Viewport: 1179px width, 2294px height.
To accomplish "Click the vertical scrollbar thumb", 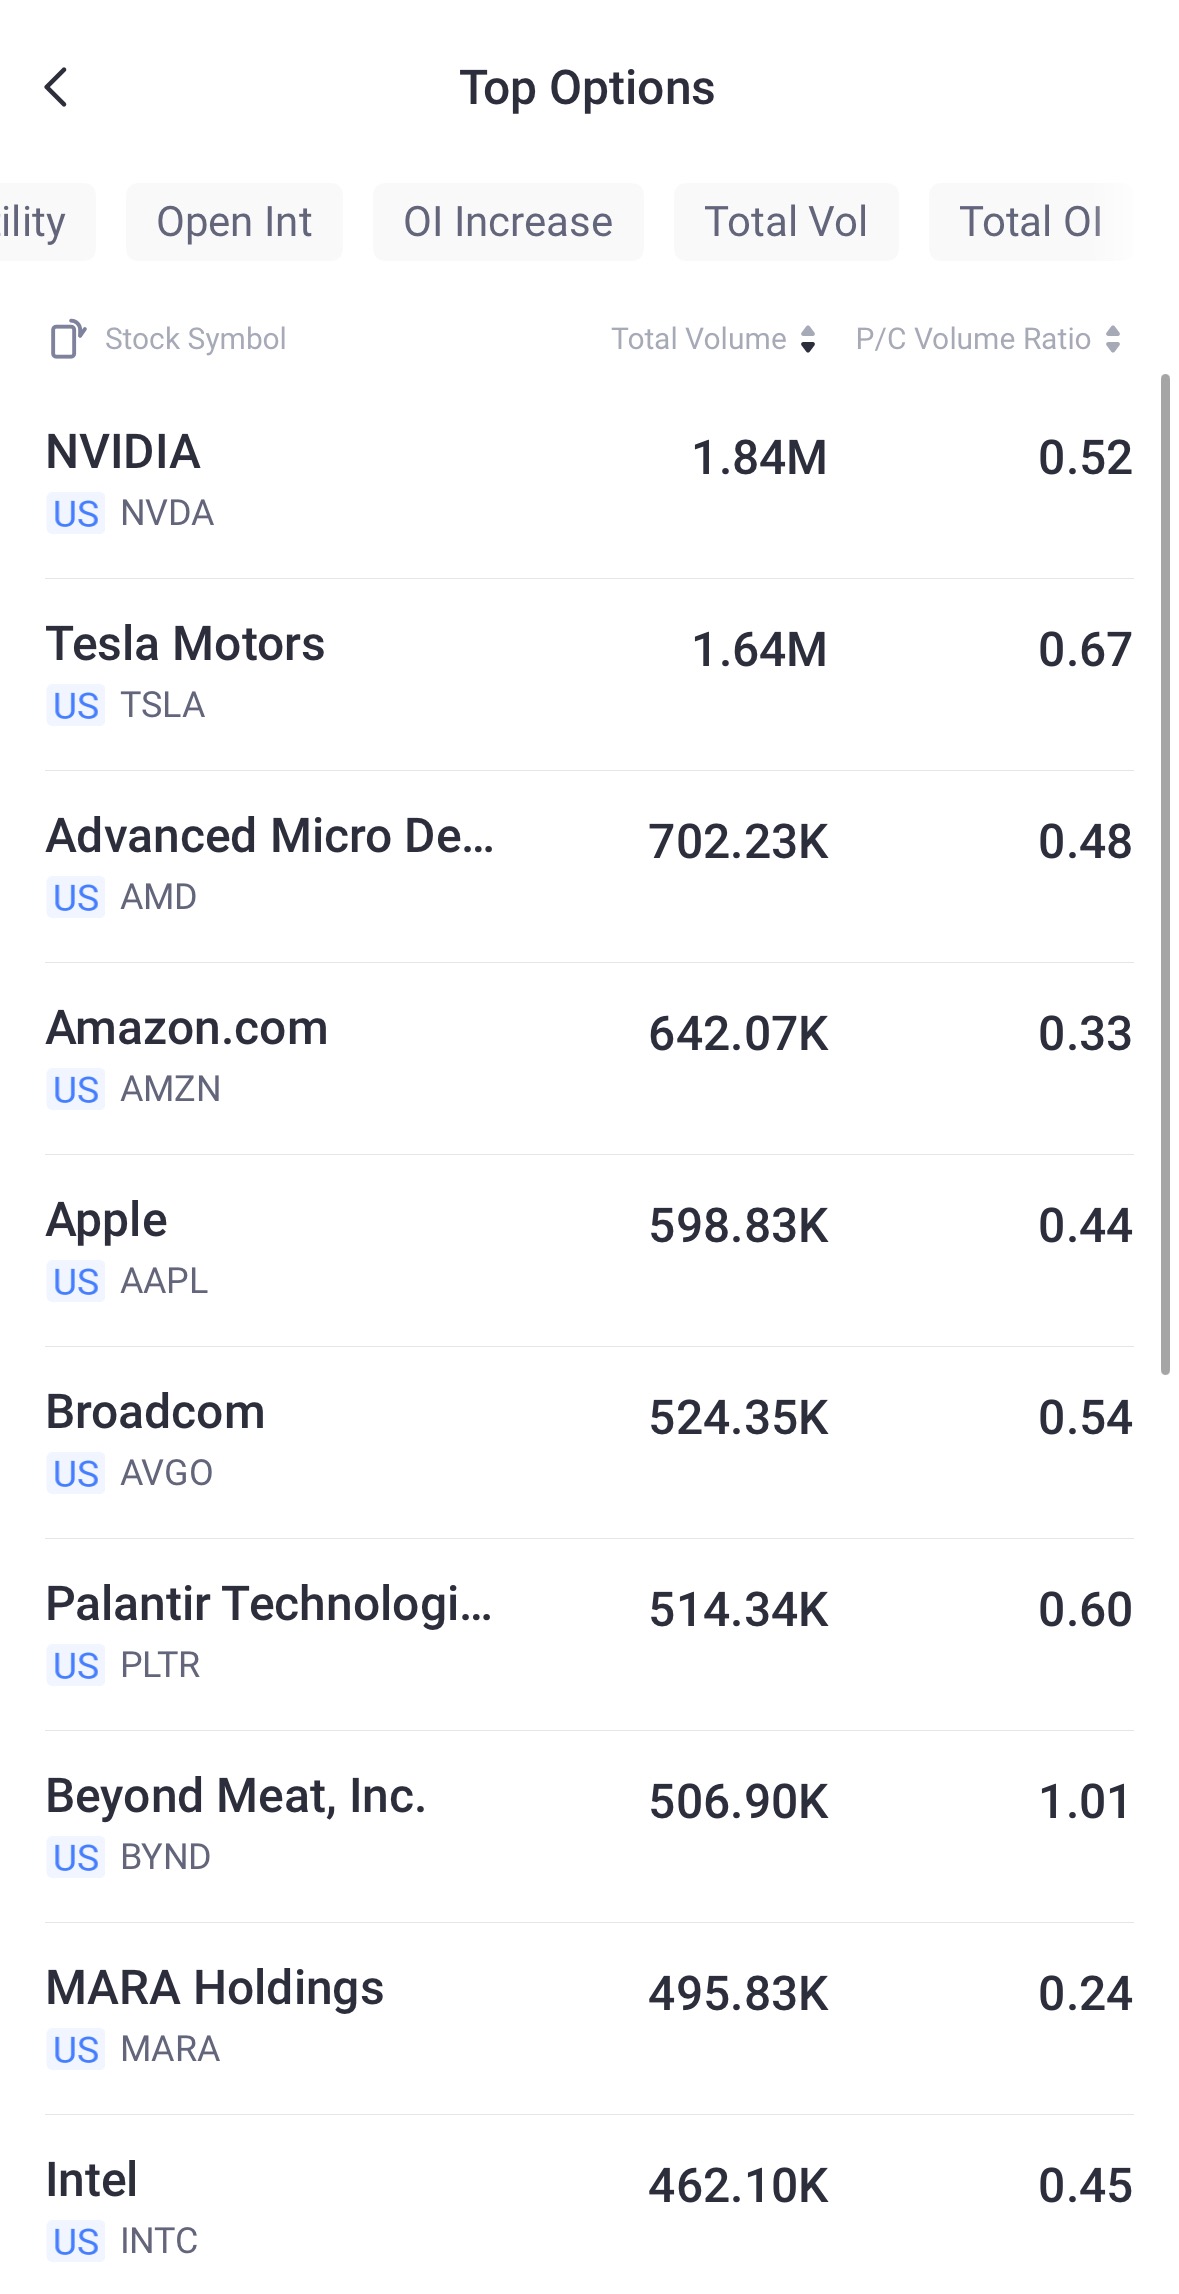I will 1165,875.
